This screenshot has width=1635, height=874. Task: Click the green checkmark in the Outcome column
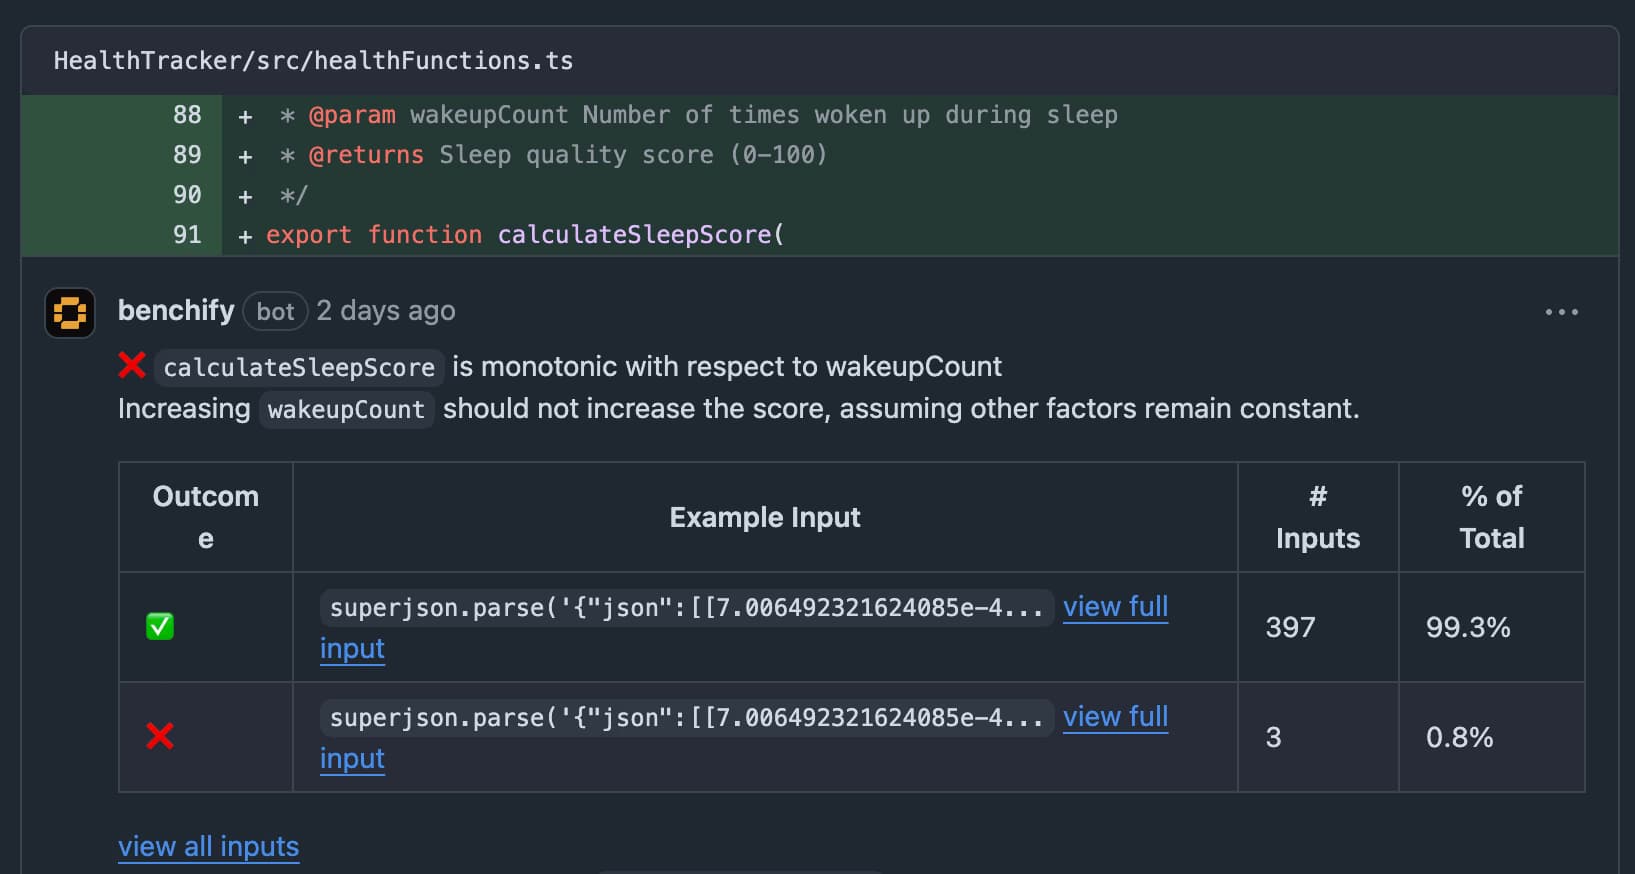(159, 627)
